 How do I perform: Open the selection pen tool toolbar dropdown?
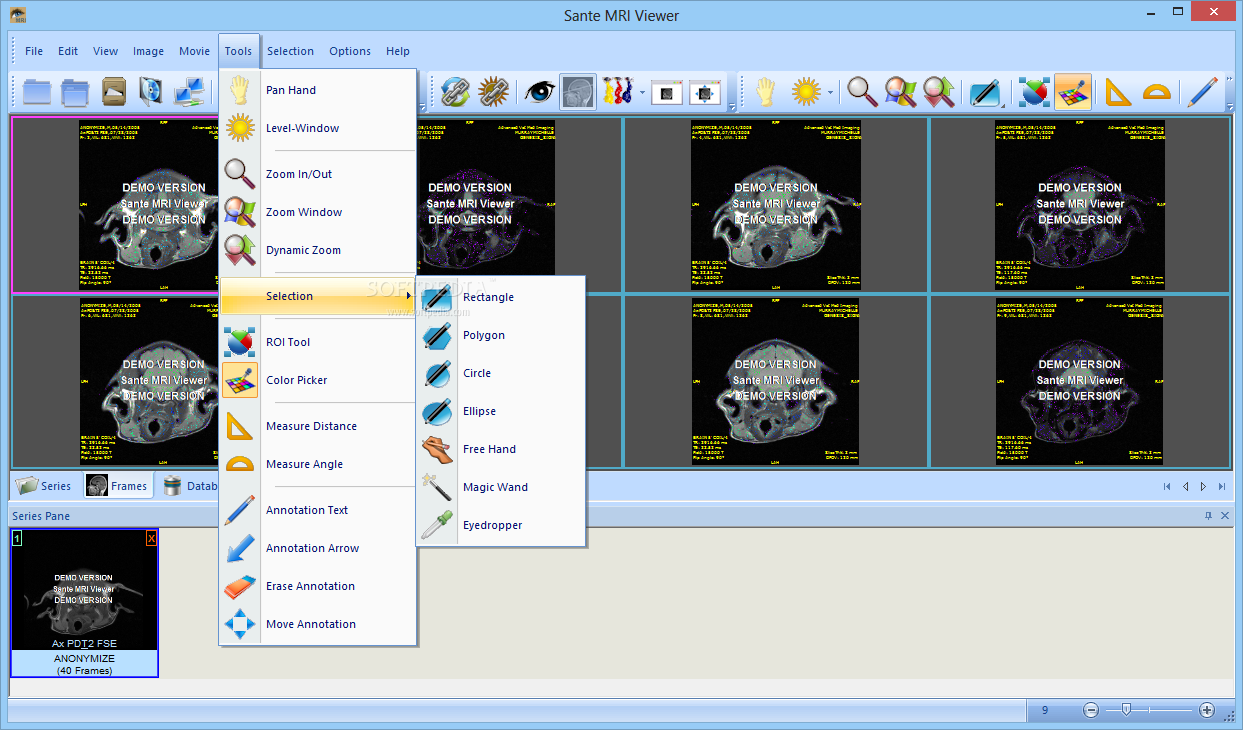(986, 92)
